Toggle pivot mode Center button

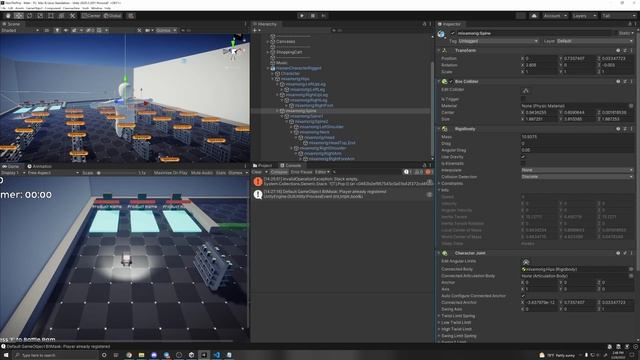(x=91, y=16)
